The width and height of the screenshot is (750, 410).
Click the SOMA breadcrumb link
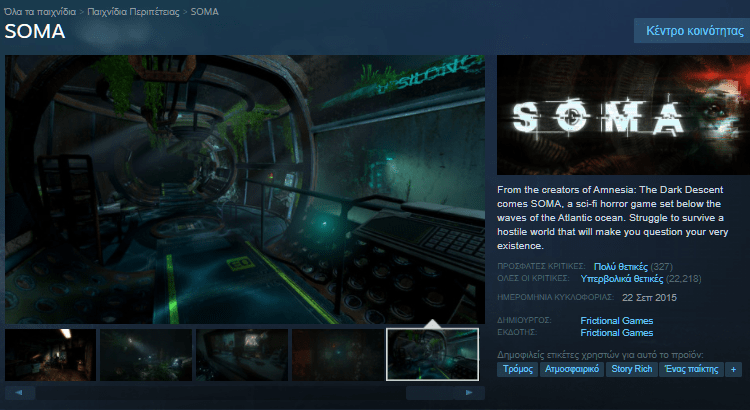click(205, 12)
